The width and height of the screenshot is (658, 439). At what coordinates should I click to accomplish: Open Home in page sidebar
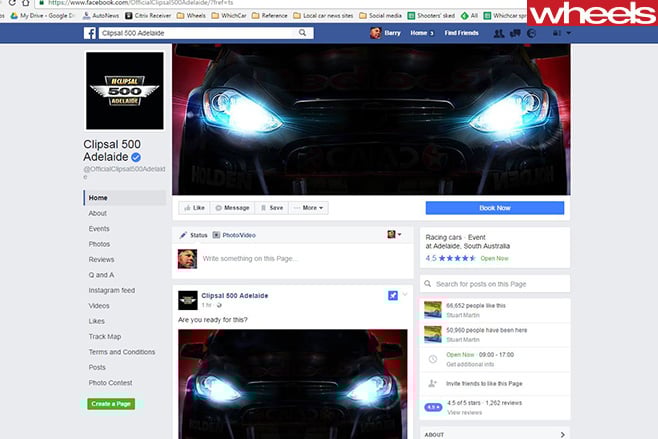[125, 198]
